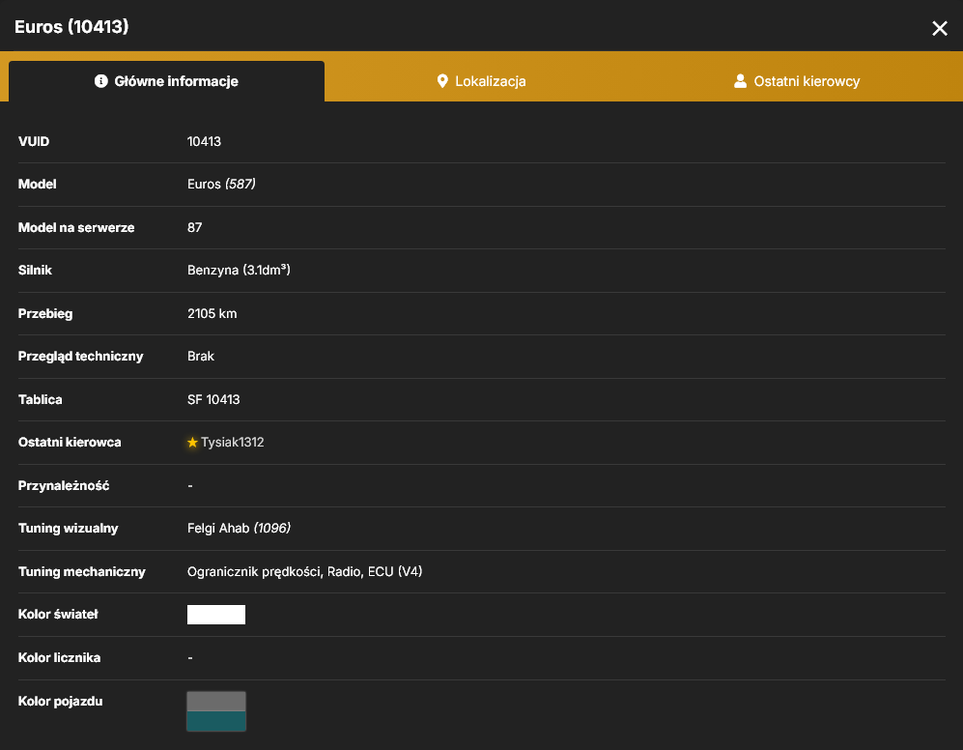Click the plate number SF 10413

coord(213,399)
